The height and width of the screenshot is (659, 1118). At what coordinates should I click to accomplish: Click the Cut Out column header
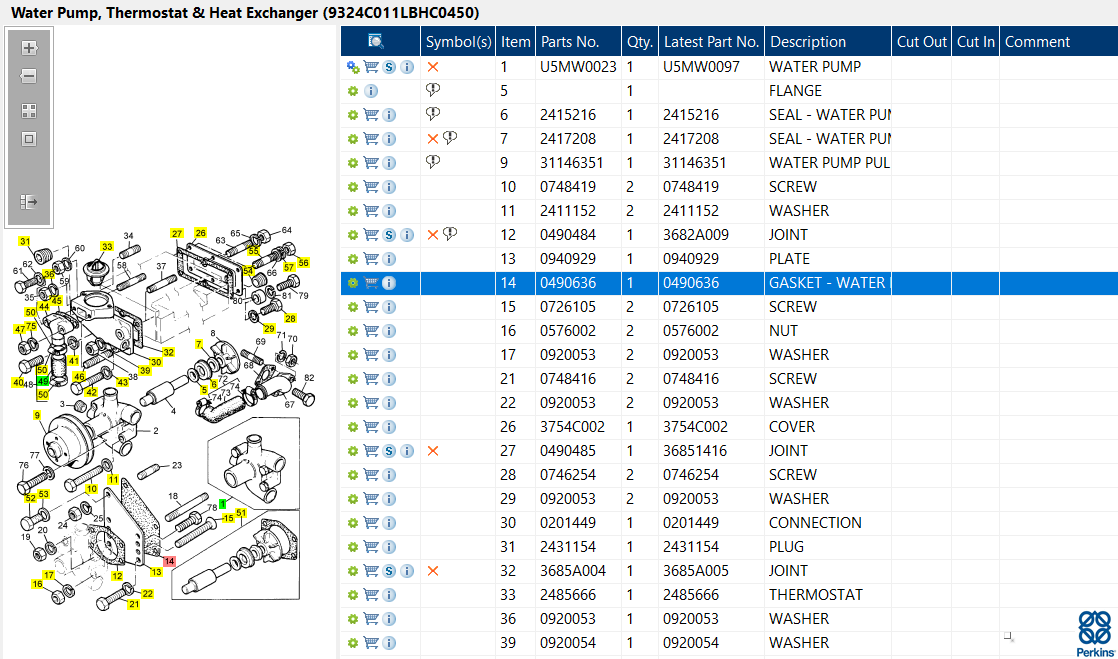point(921,41)
